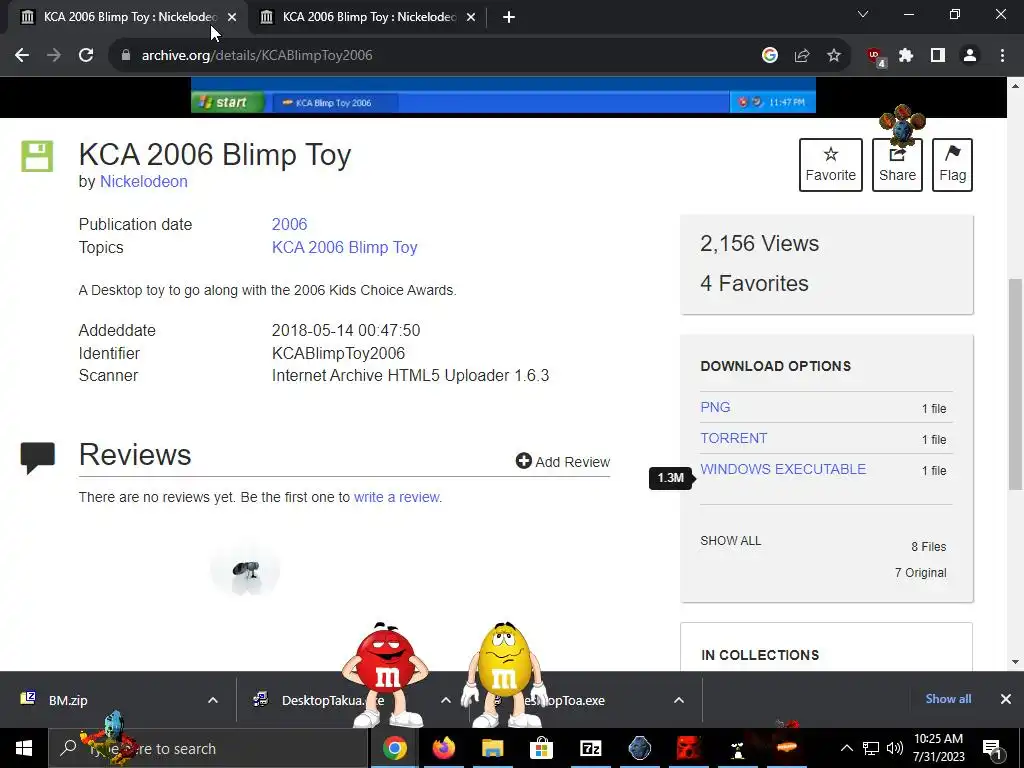
Task: Click the Favorite button
Action: pyautogui.click(x=831, y=165)
